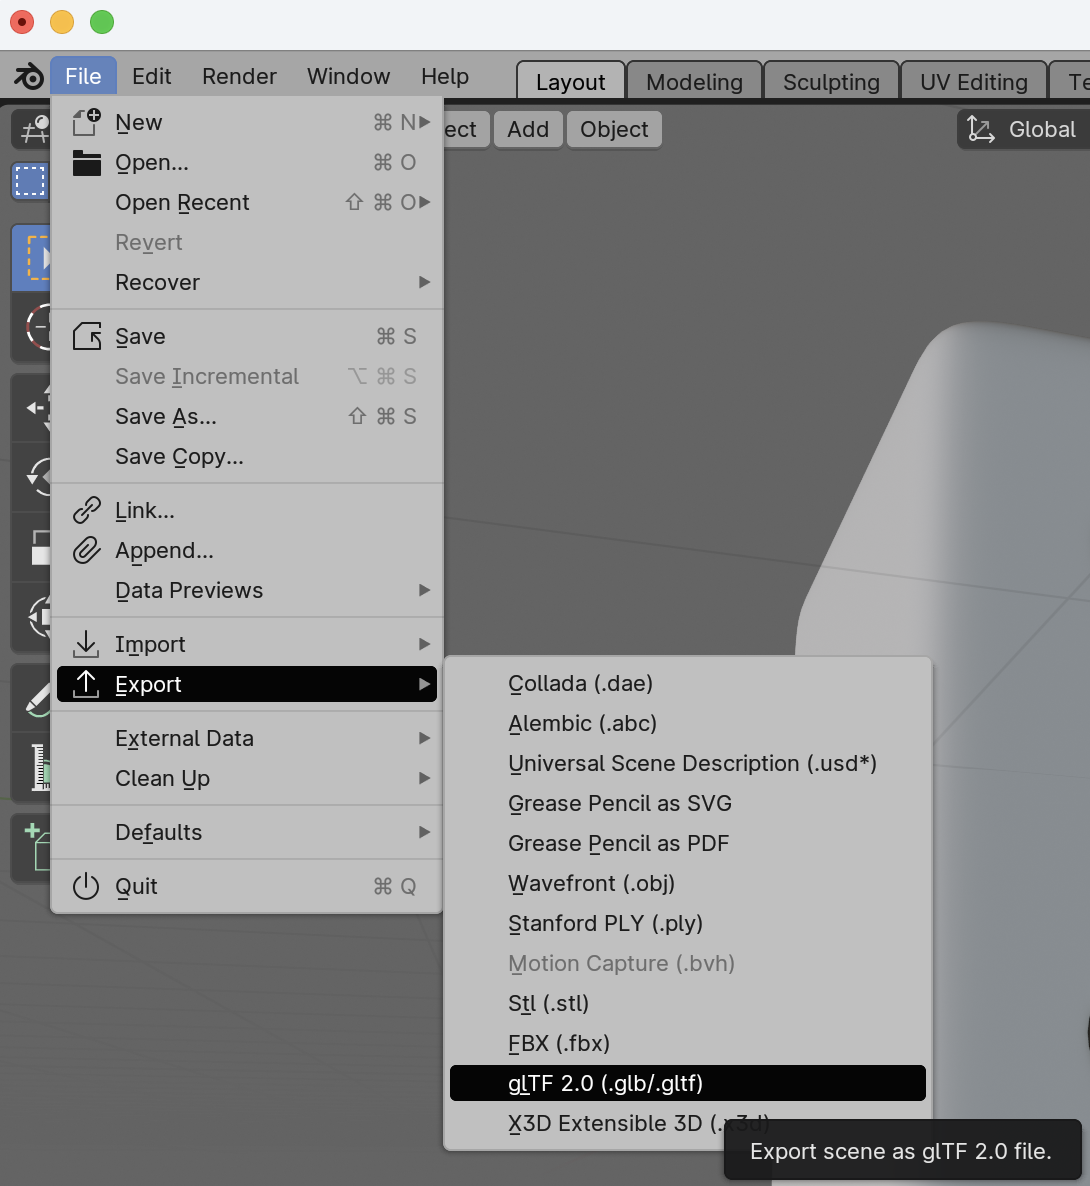Export as Collada (.dae)
The height and width of the screenshot is (1186, 1090).
[688, 683]
